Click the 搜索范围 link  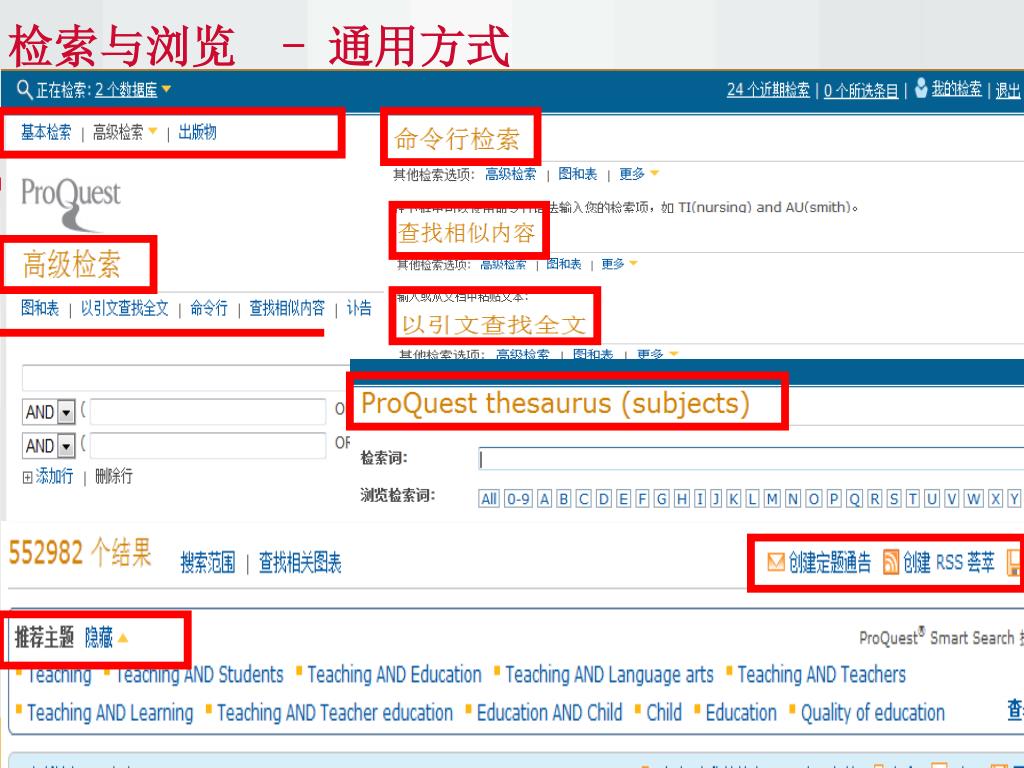click(x=208, y=562)
